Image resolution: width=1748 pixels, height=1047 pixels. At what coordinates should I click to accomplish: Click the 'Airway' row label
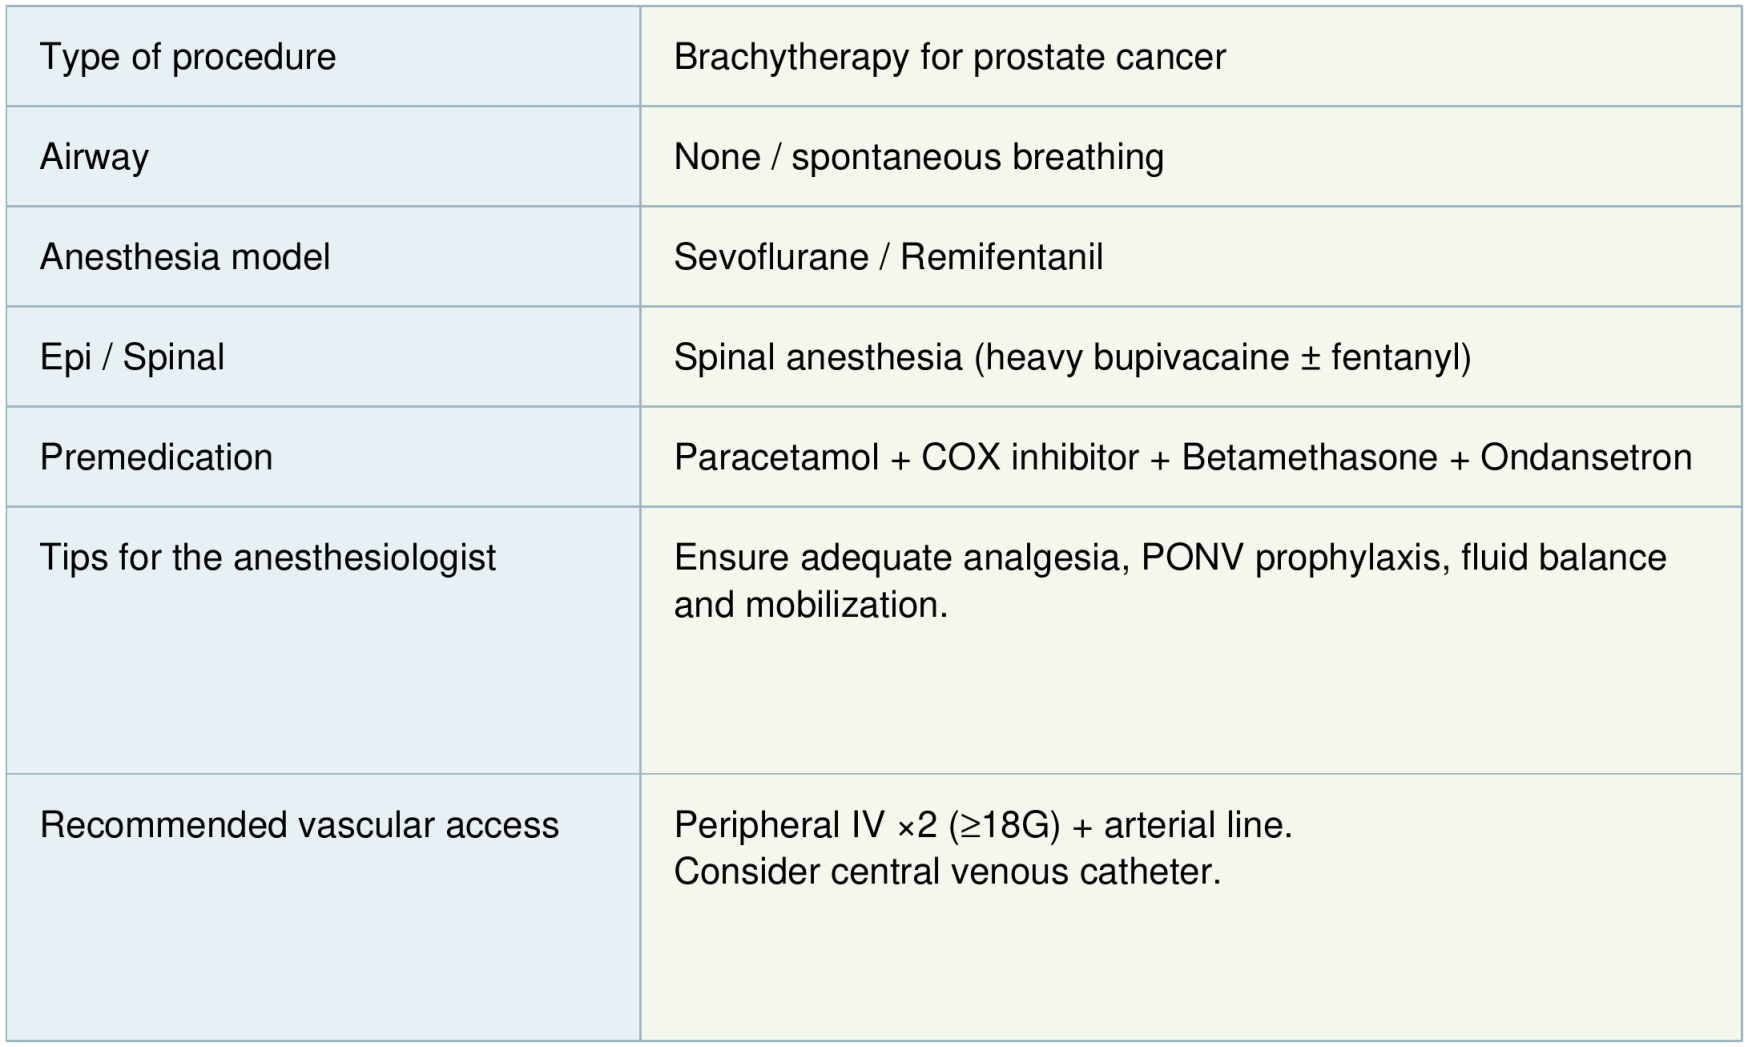click(94, 157)
